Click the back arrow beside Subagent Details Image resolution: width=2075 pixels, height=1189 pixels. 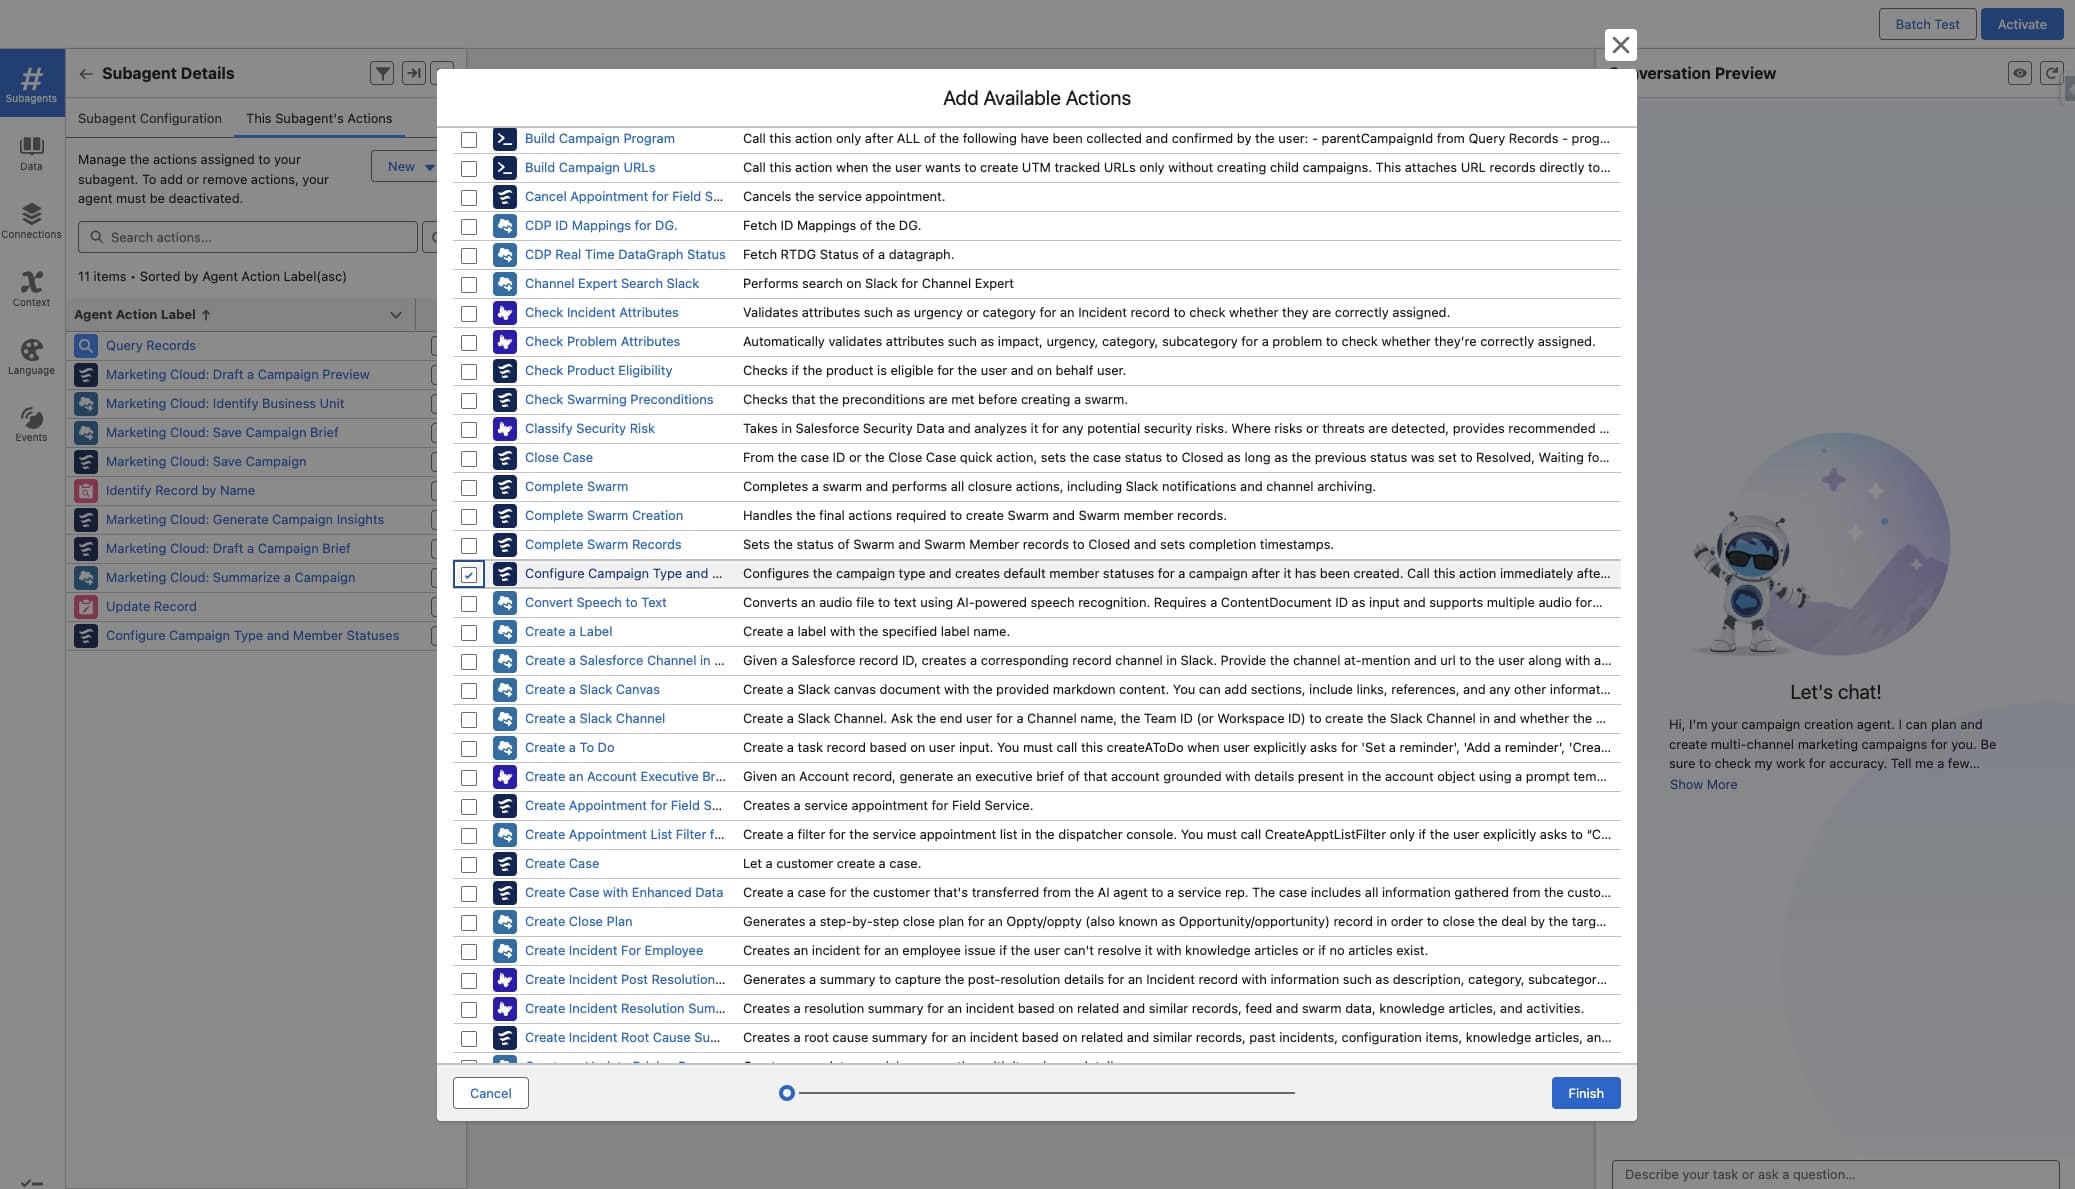[x=86, y=73]
